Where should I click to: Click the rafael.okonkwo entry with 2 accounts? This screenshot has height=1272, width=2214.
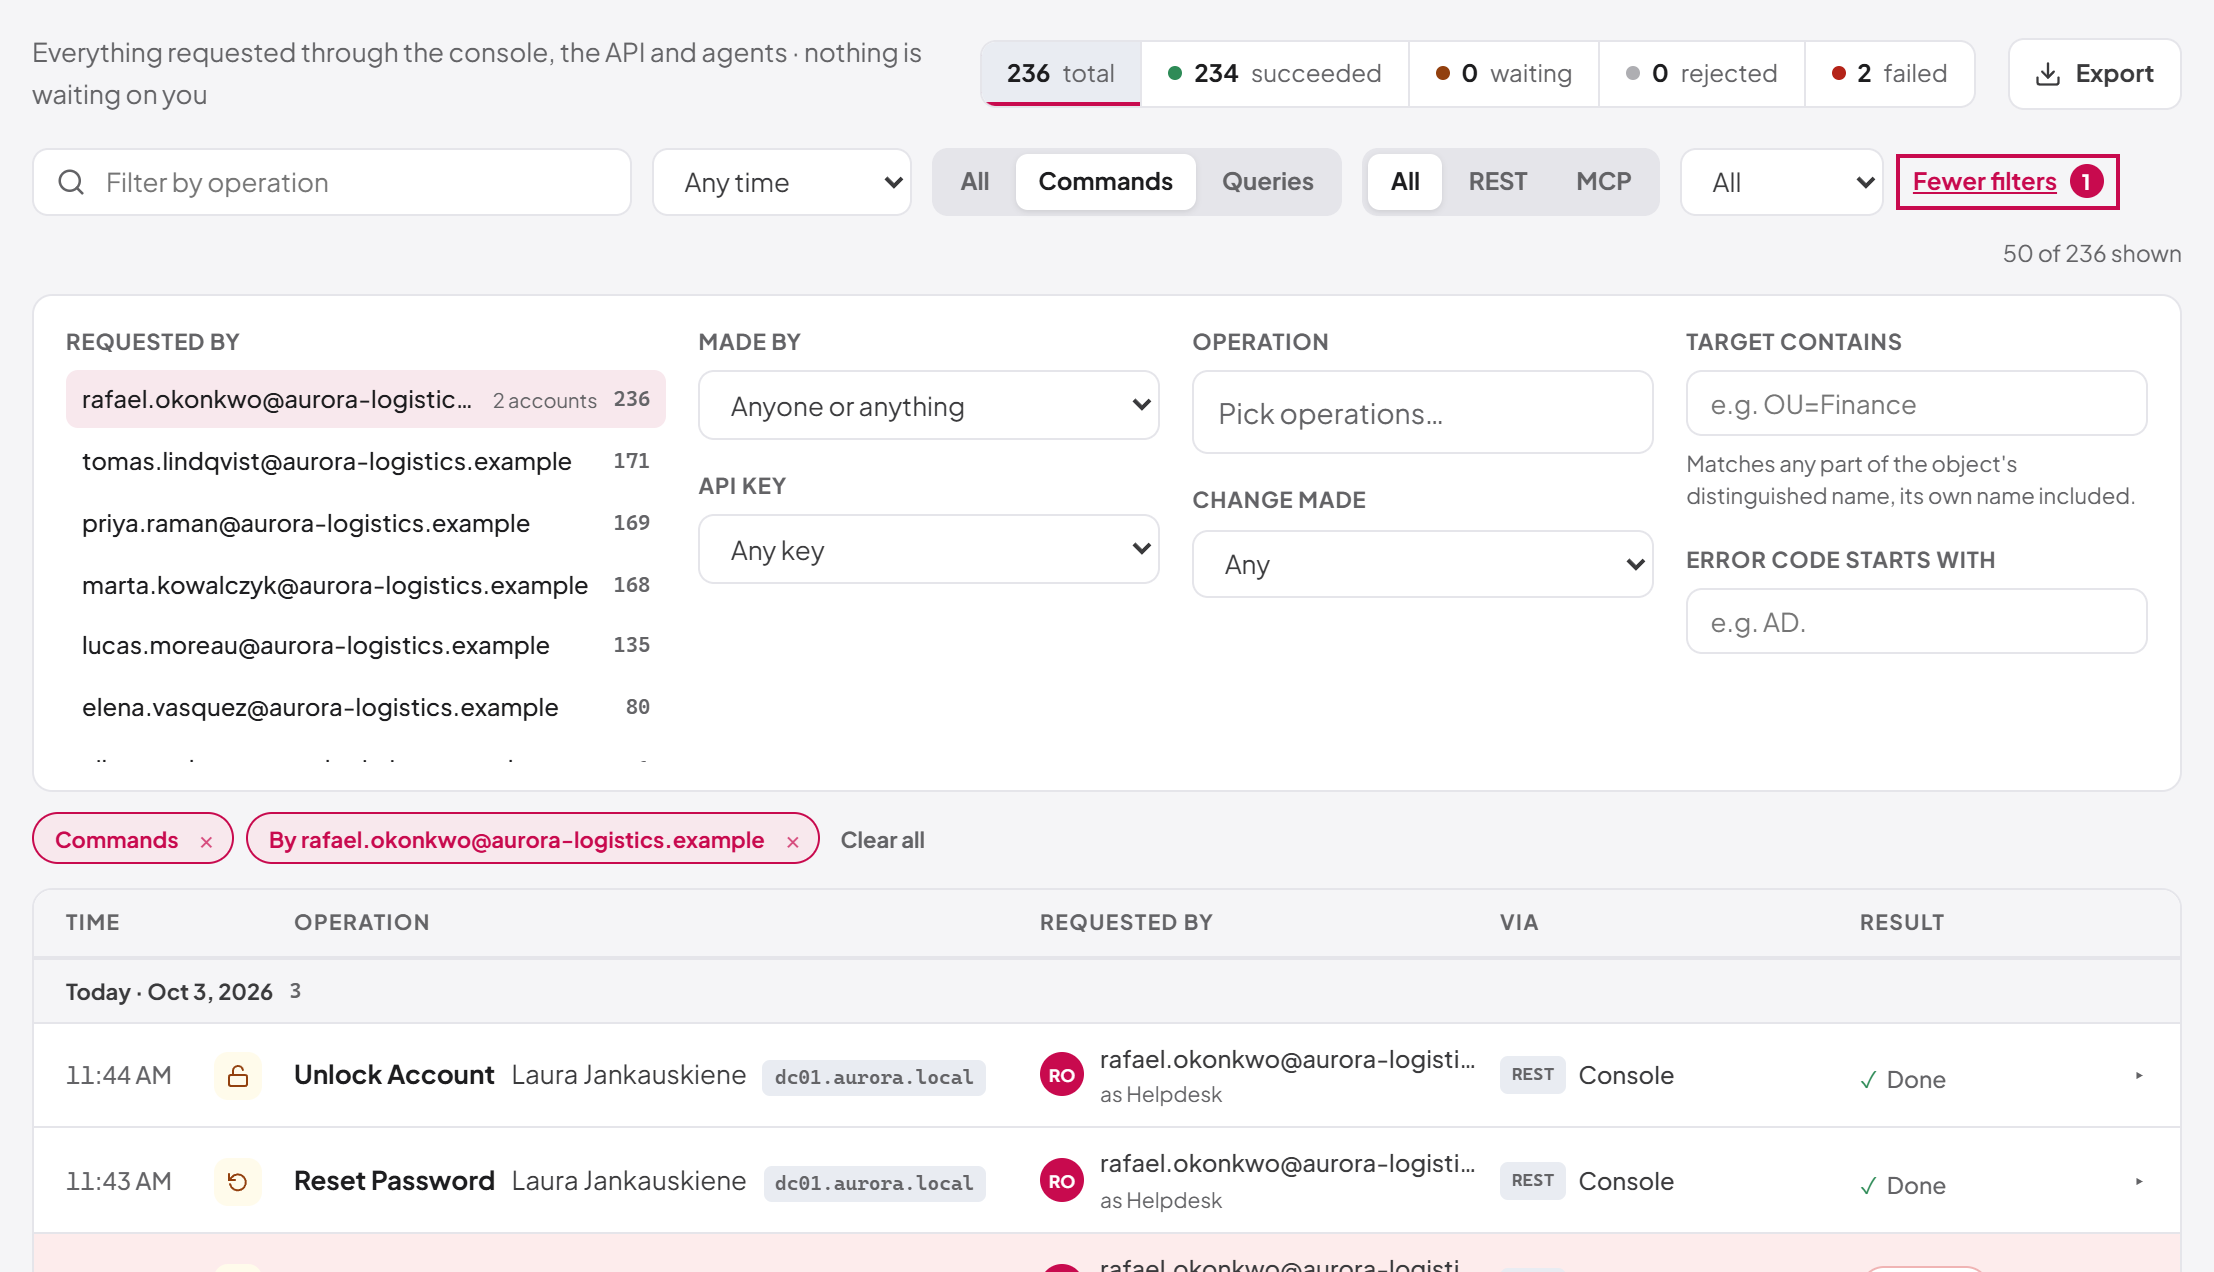(x=366, y=399)
